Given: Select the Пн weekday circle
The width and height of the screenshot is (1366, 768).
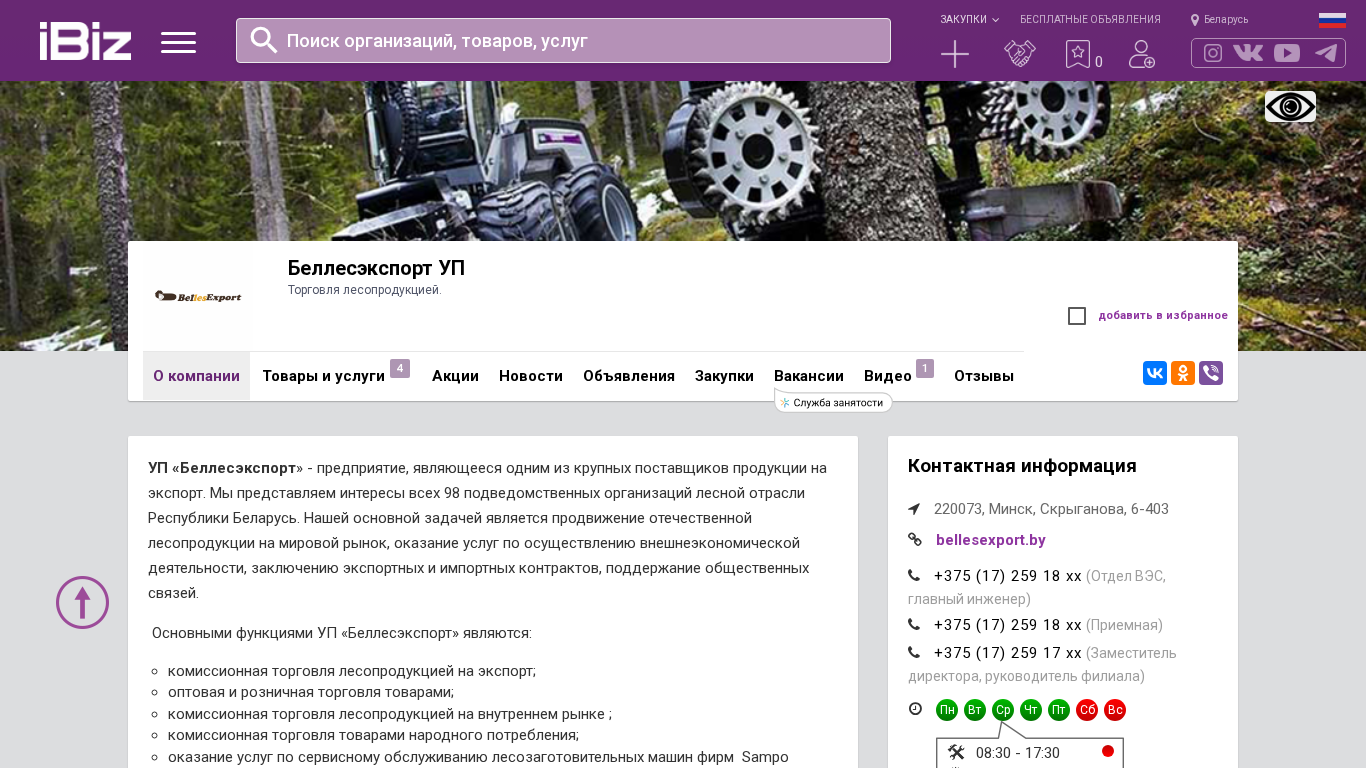Looking at the screenshot, I should point(947,710).
